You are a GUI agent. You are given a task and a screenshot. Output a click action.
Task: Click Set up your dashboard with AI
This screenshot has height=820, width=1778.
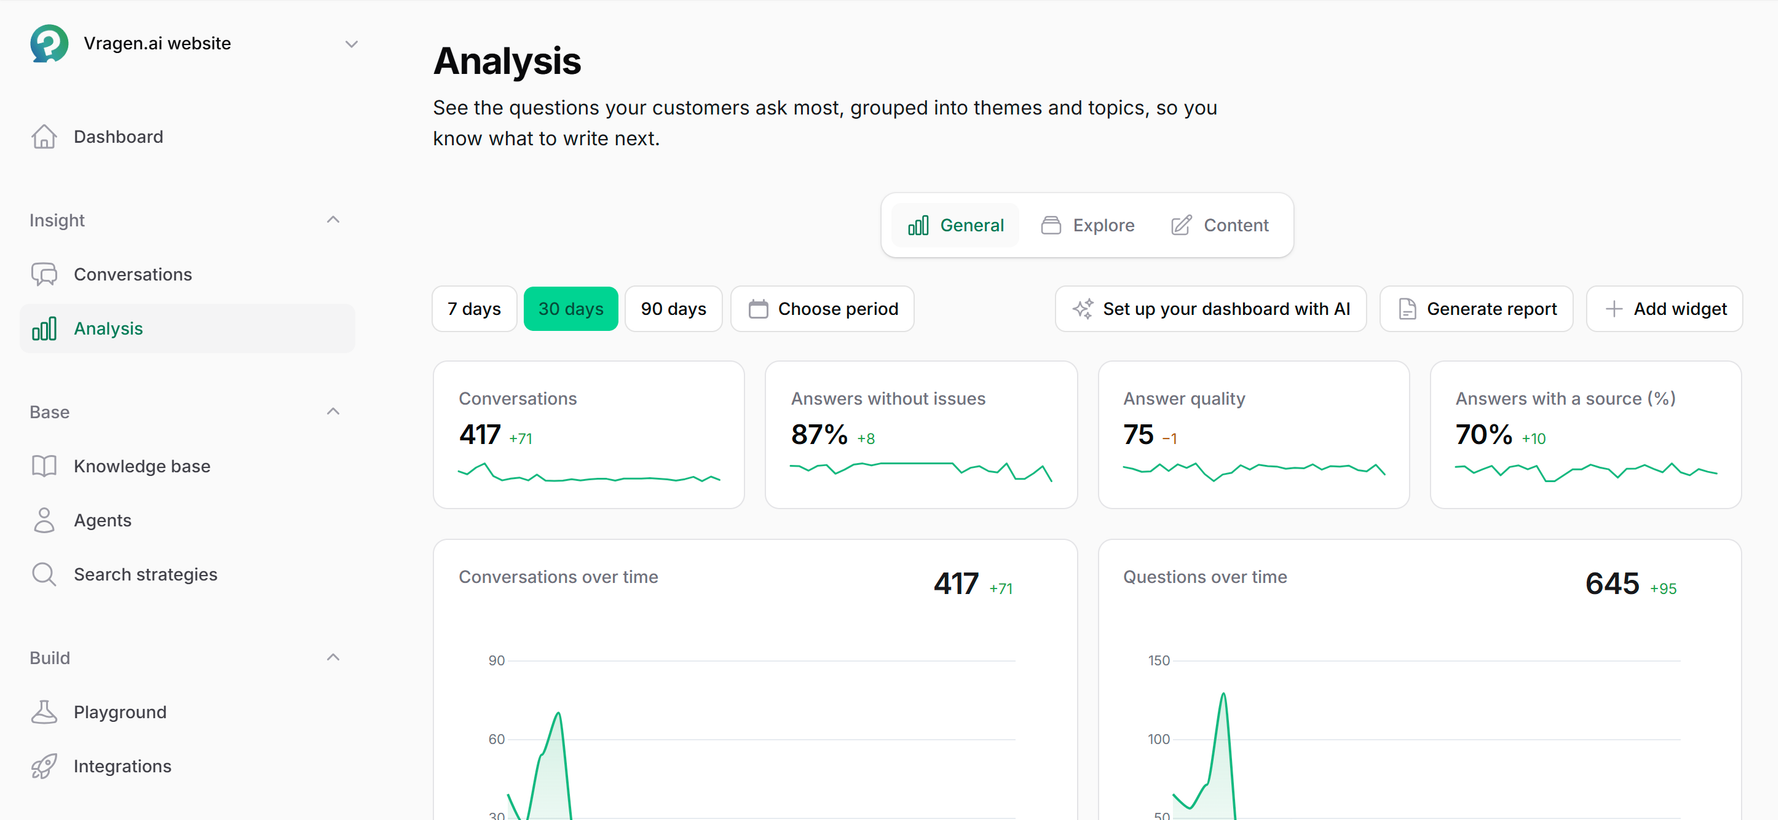pyautogui.click(x=1211, y=309)
